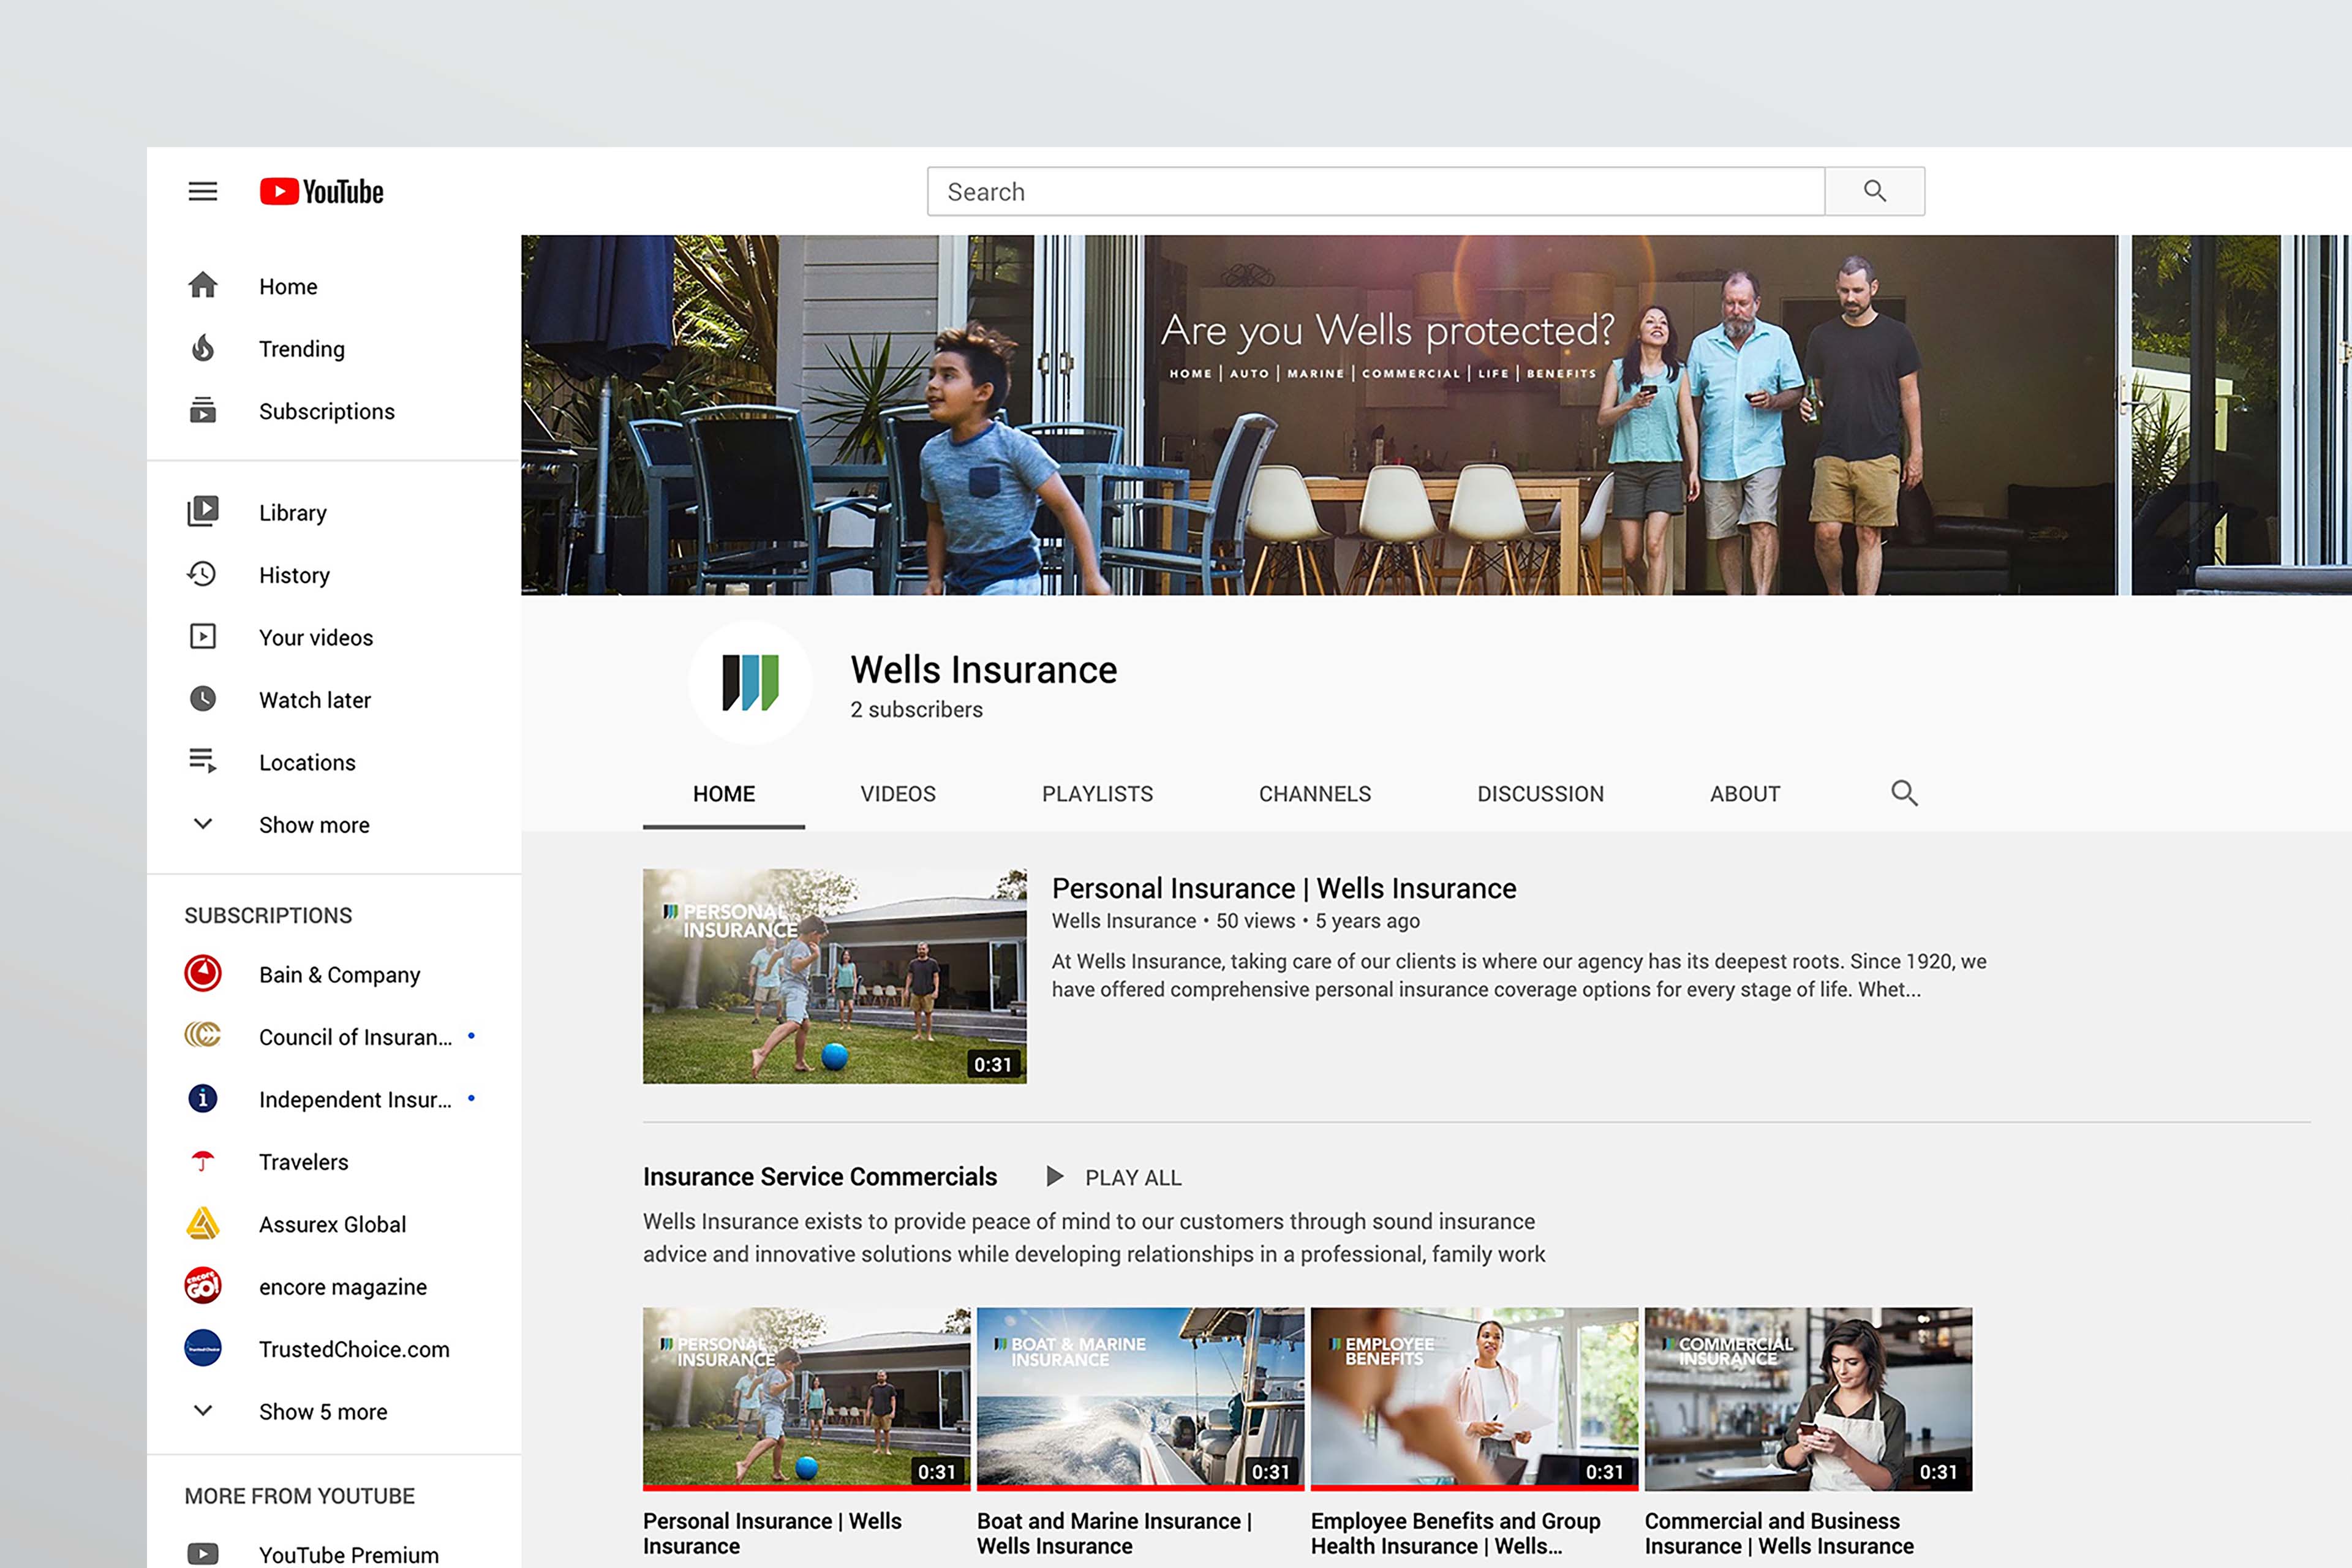Open the Playlists tab
This screenshot has width=2352, height=1568.
(1097, 794)
